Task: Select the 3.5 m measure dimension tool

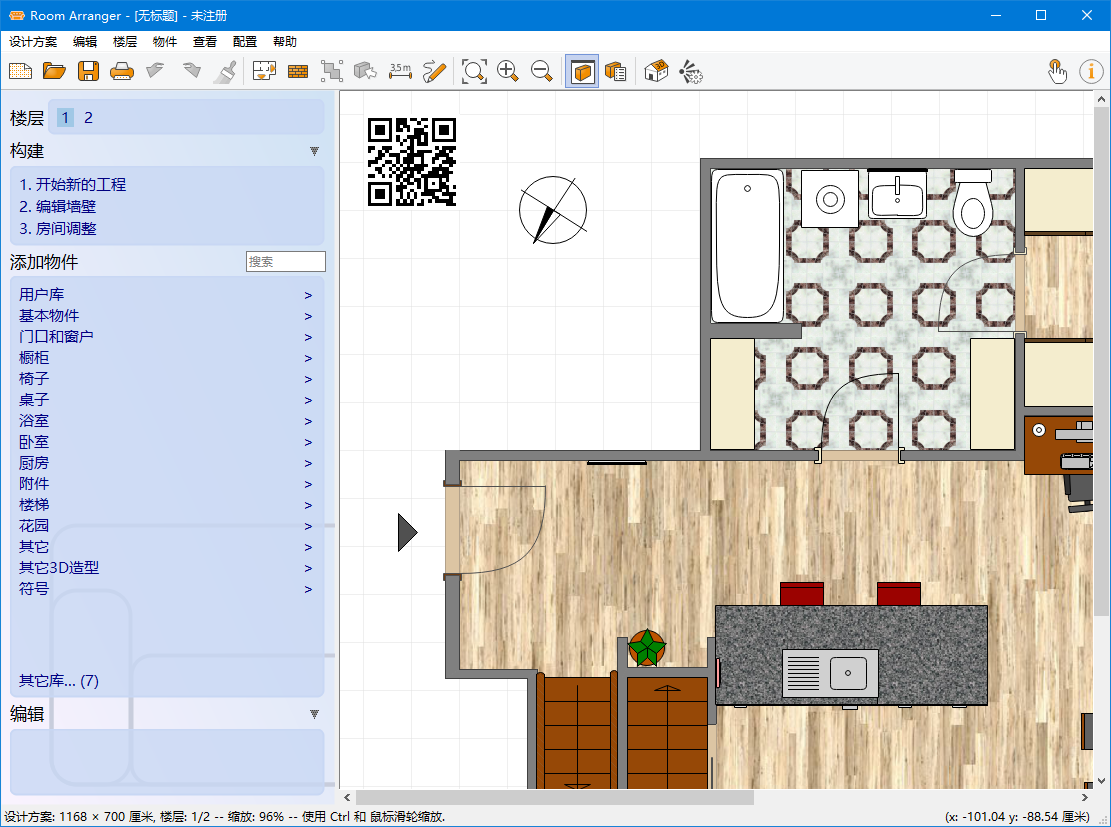Action: coord(400,71)
